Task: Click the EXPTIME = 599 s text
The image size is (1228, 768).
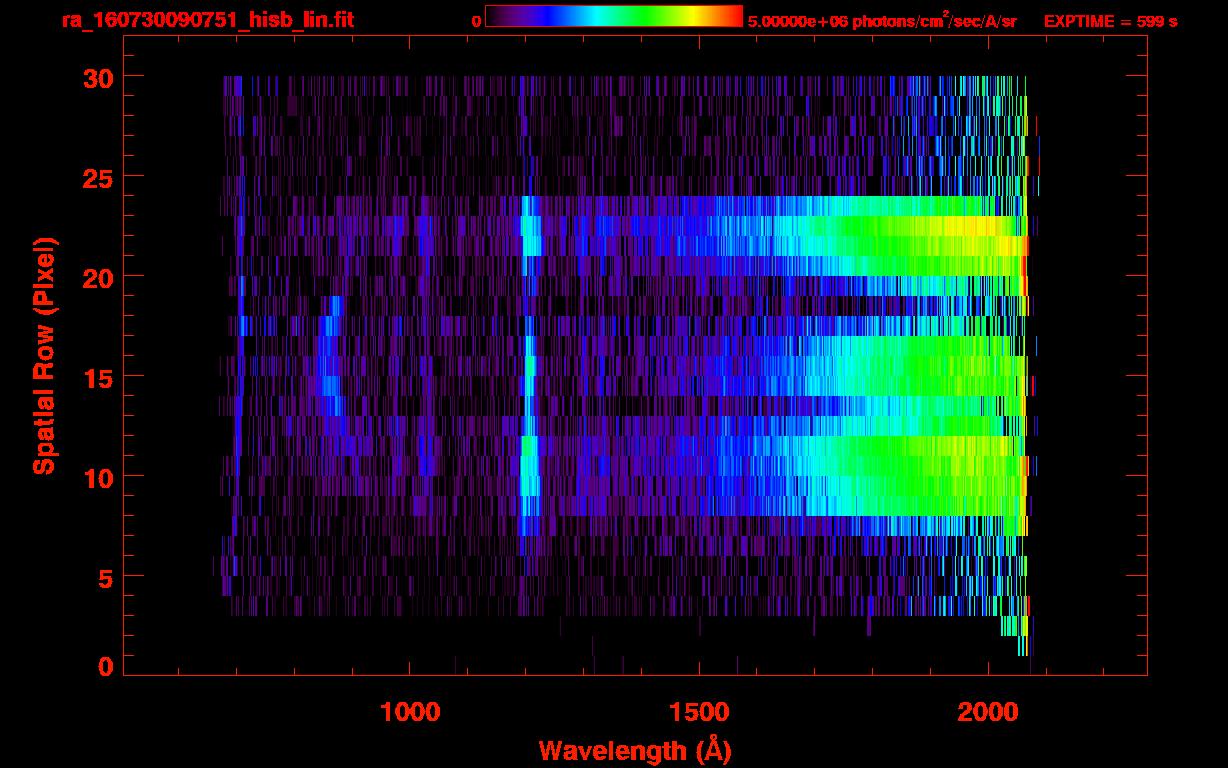Action: point(1110,21)
